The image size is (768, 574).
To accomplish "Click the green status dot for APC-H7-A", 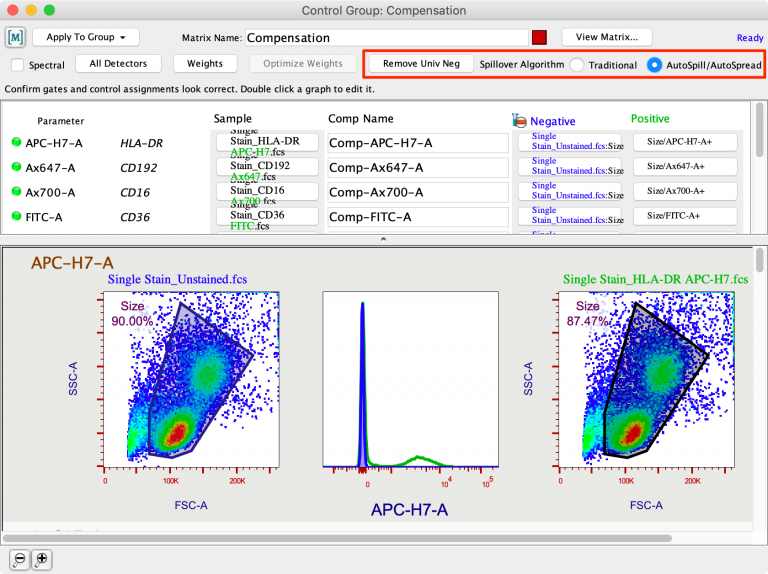I will tap(16, 142).
